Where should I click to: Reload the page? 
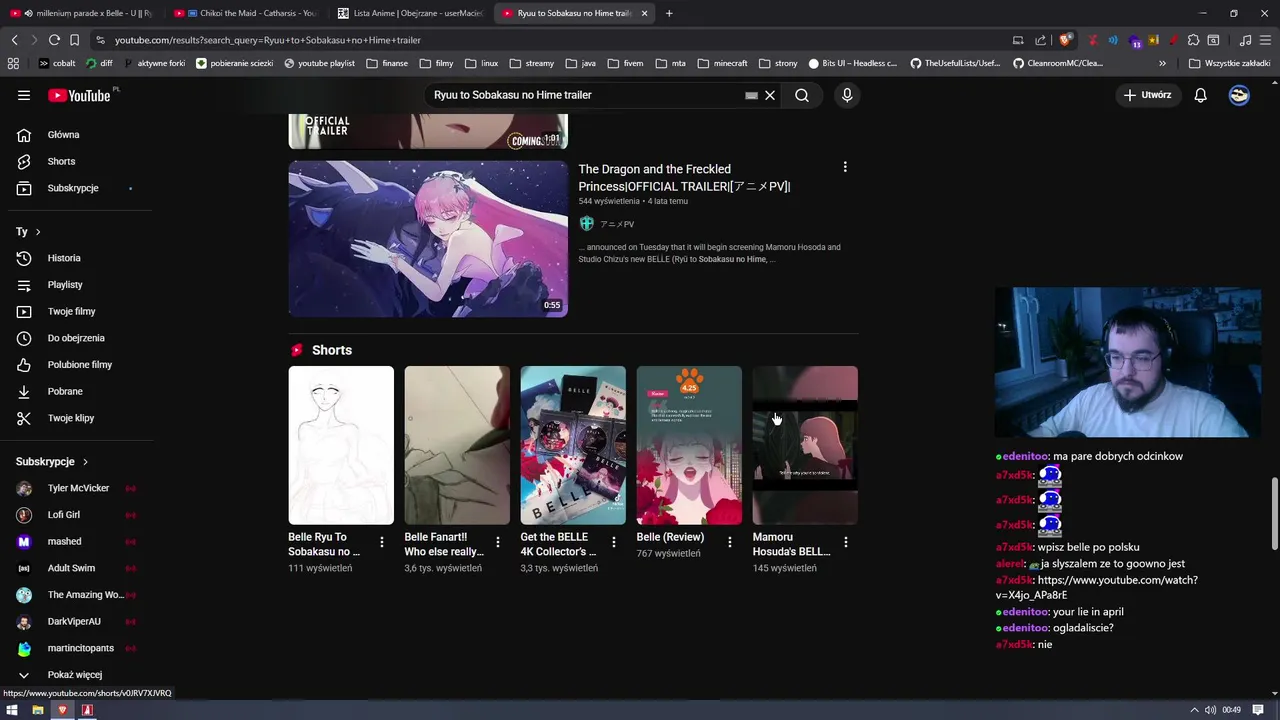(x=54, y=40)
